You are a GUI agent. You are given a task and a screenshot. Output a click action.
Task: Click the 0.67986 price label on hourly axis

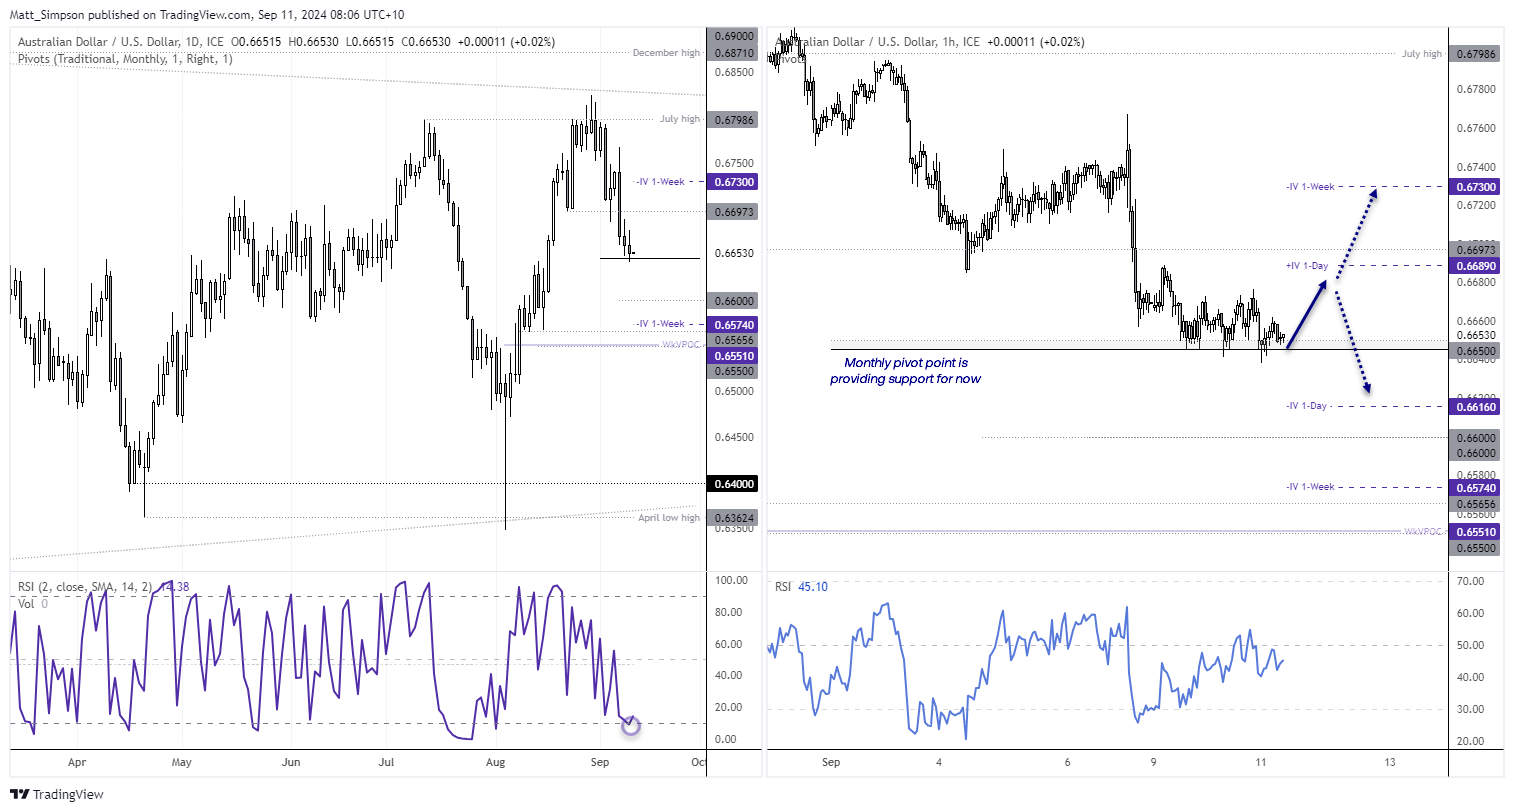tap(1475, 54)
